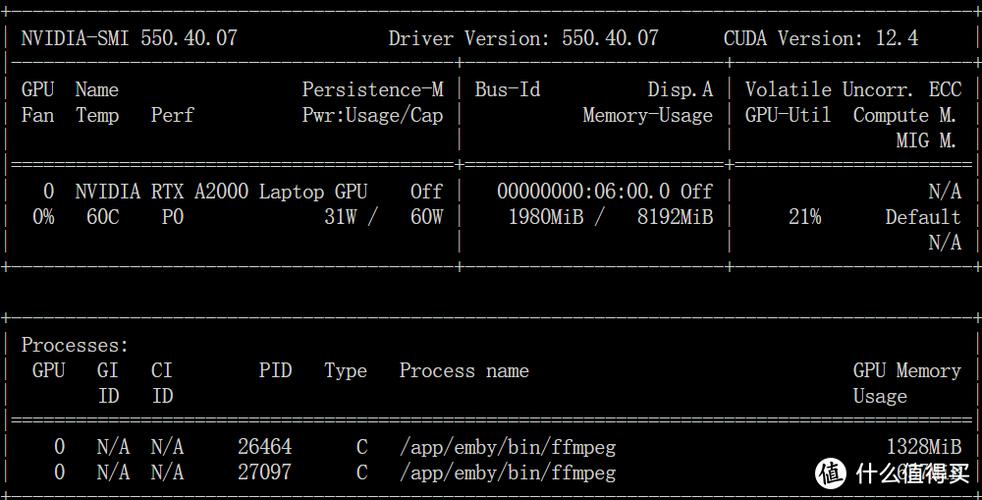Click the NVIDIA-SMI 550.40.07 version text
The width and height of the screenshot is (982, 500).
pos(129,38)
